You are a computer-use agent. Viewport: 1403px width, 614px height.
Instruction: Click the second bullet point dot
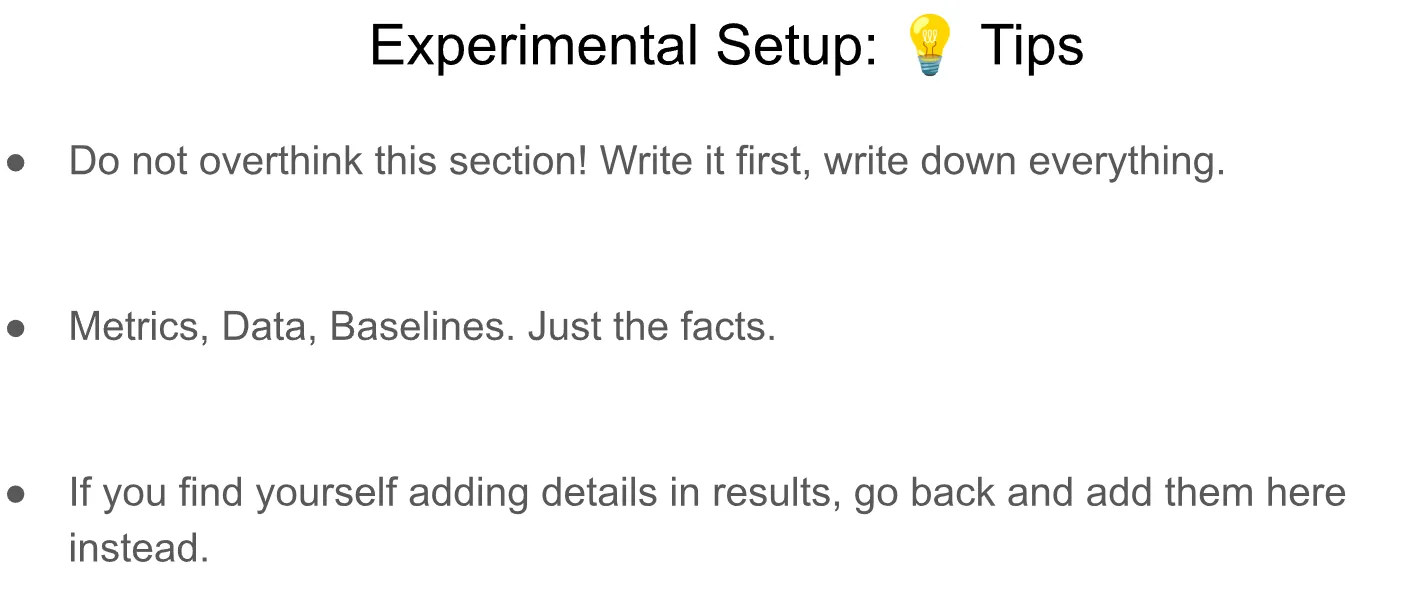tap(16, 328)
